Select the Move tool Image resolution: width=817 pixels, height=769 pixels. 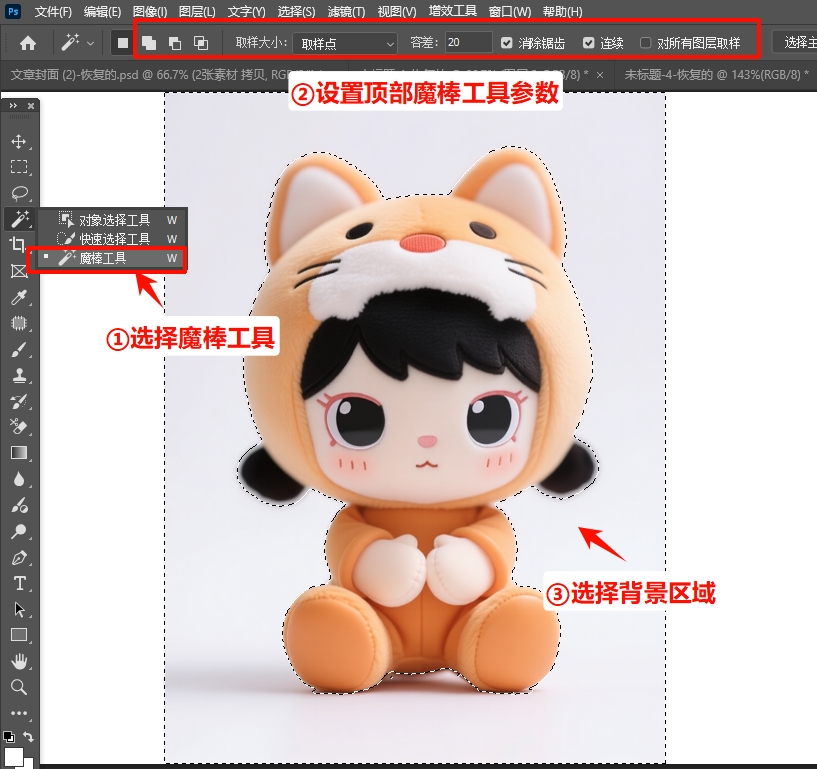[20, 142]
